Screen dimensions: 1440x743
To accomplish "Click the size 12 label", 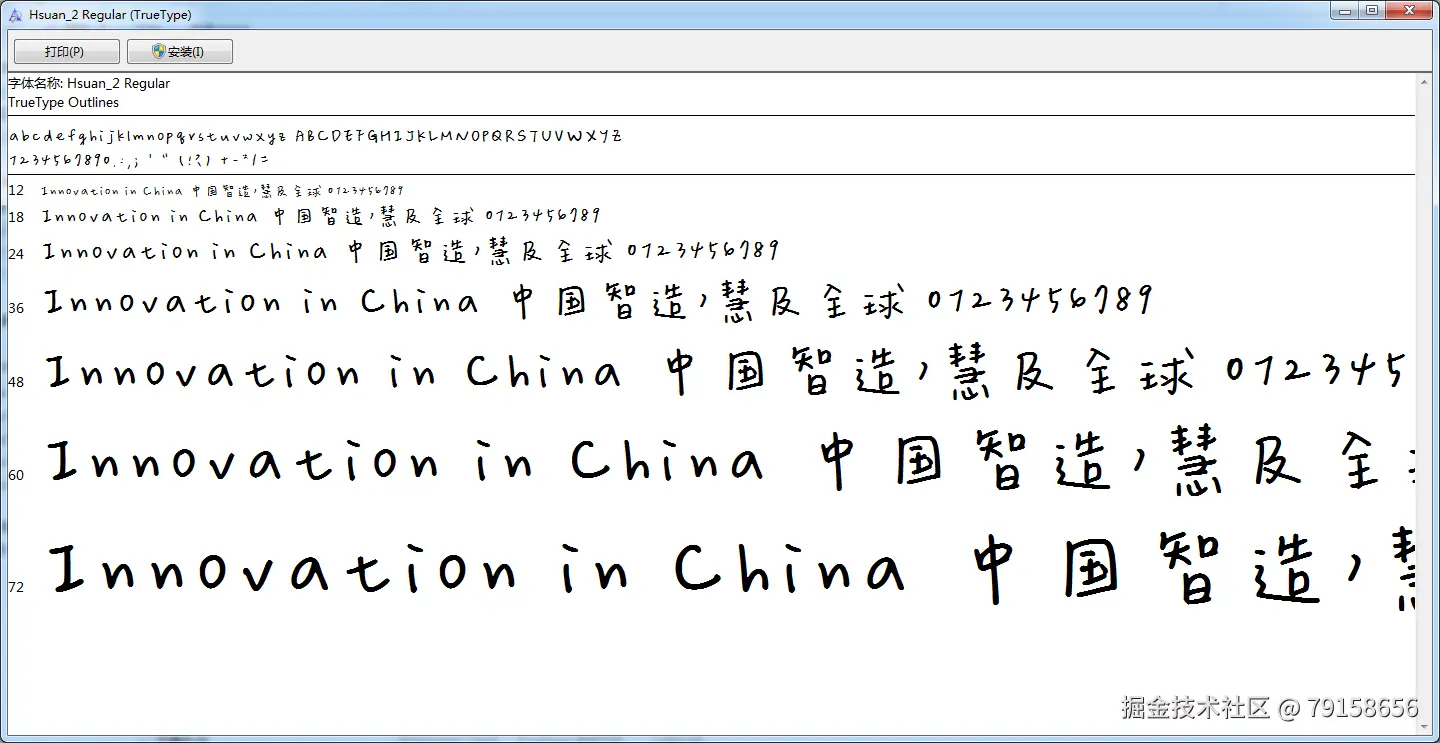I will click(x=16, y=190).
